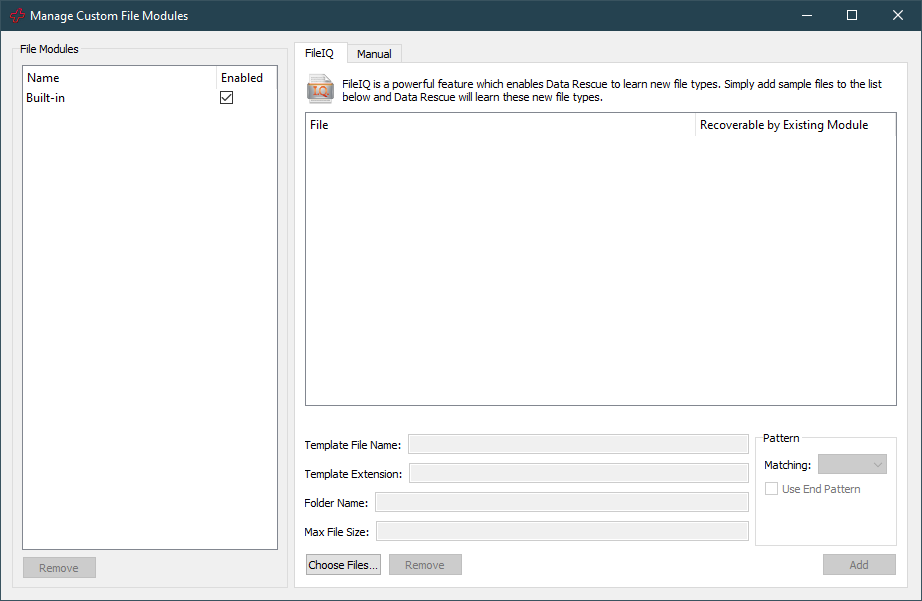The image size is (922, 601).
Task: Click the File column header
Action: tap(500, 125)
